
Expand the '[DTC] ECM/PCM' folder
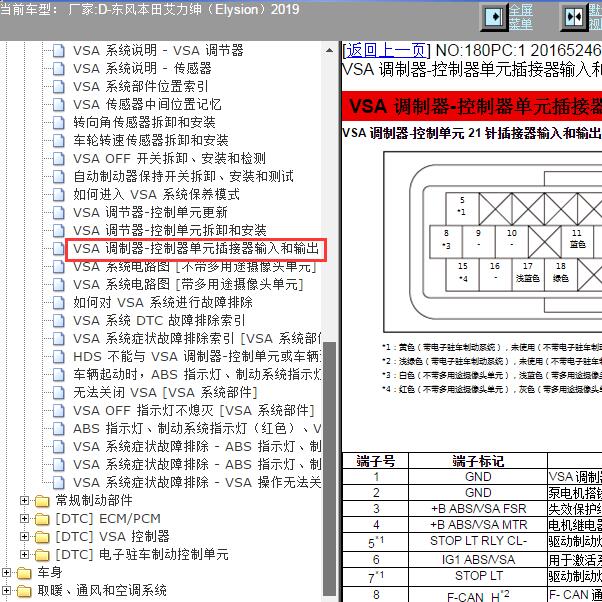point(24,519)
